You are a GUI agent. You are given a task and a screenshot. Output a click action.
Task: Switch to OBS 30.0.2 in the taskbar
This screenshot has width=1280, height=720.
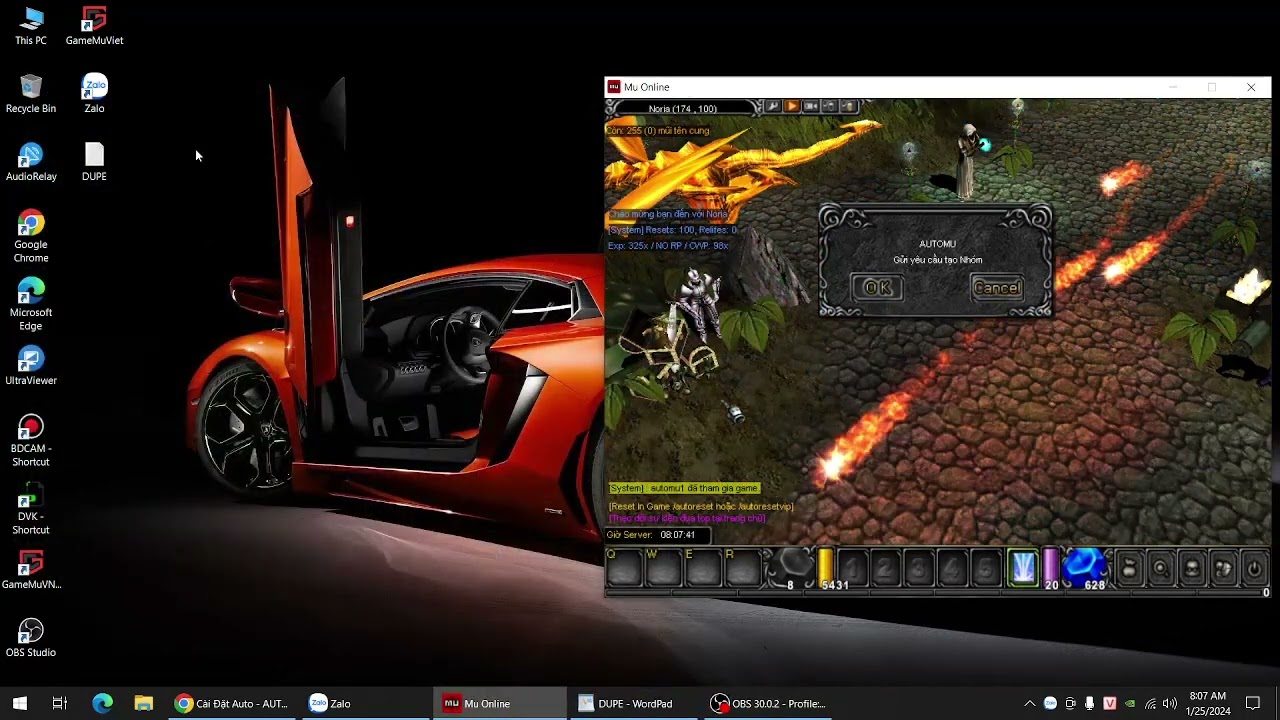point(767,703)
